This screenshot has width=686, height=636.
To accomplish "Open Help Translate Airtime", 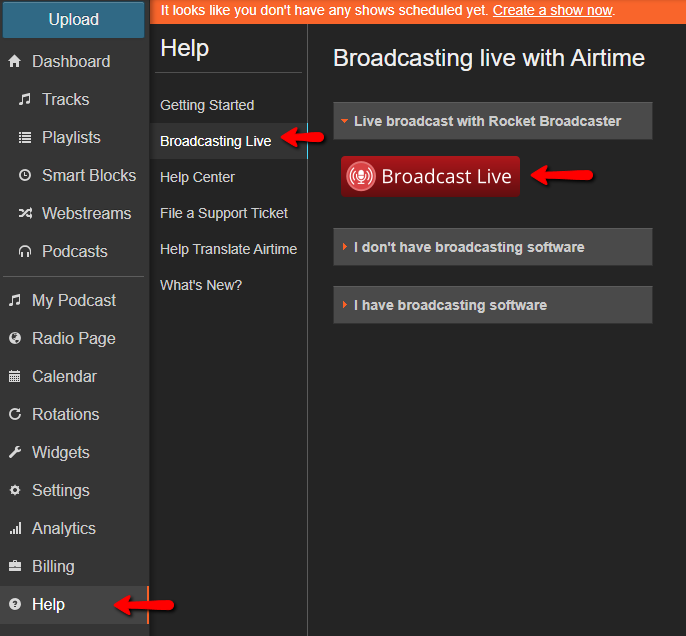I will (x=228, y=249).
